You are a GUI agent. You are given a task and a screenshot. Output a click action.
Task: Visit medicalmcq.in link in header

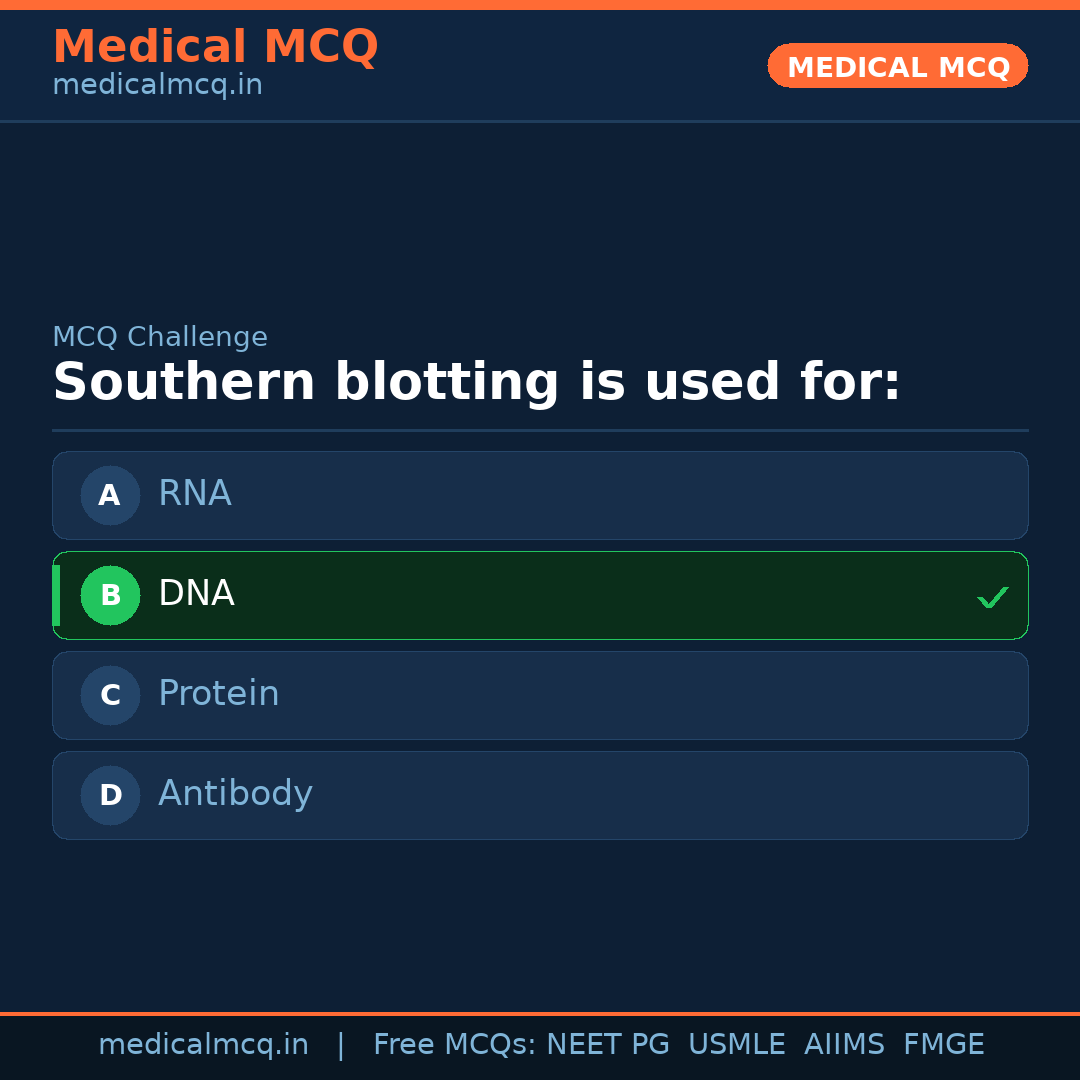157,86
